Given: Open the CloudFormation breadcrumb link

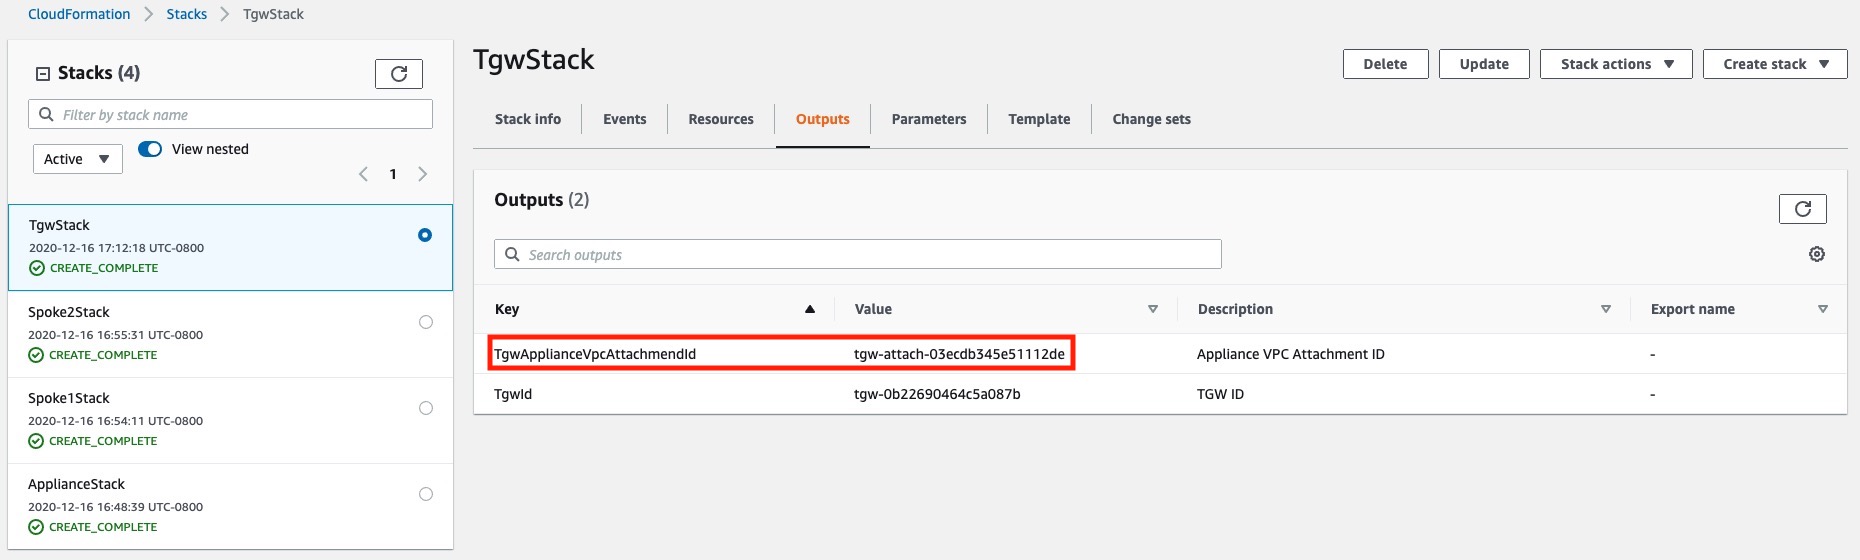Looking at the screenshot, I should point(79,14).
